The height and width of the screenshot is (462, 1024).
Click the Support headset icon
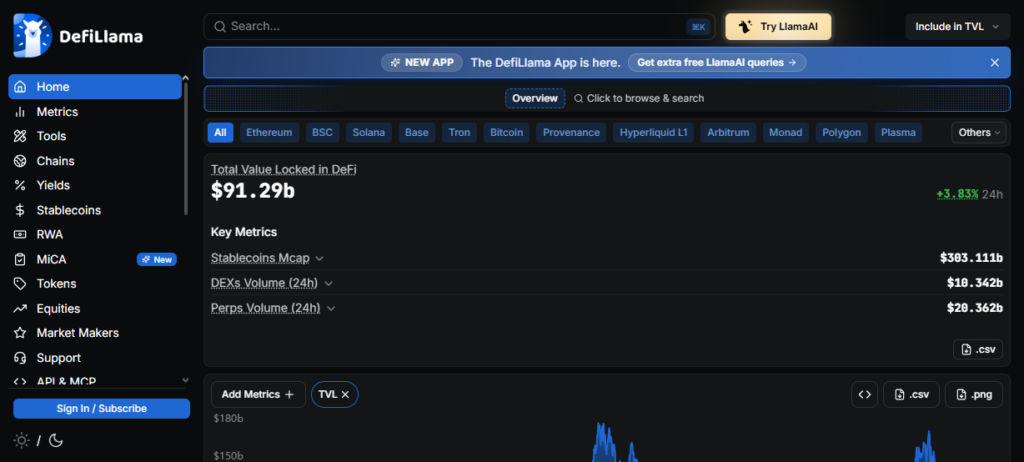point(20,358)
